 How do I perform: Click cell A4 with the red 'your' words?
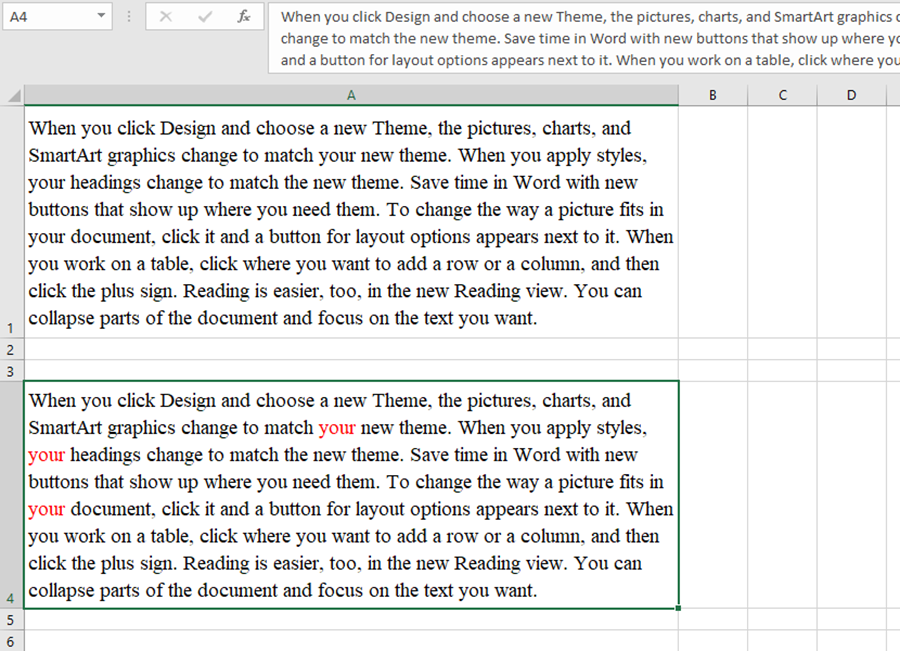click(351, 494)
